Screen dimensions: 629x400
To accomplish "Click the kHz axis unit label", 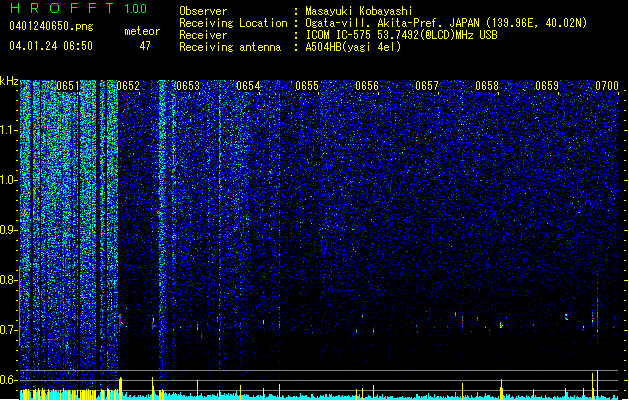I will (9, 81).
